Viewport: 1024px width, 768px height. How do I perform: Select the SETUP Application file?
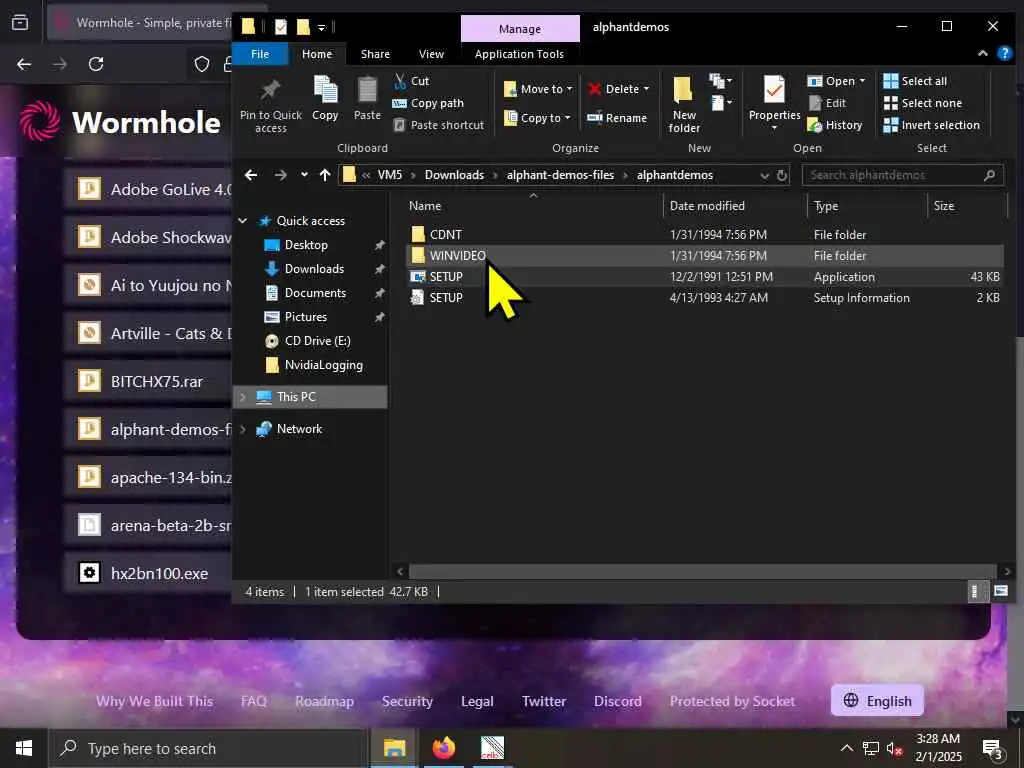[x=705, y=277]
